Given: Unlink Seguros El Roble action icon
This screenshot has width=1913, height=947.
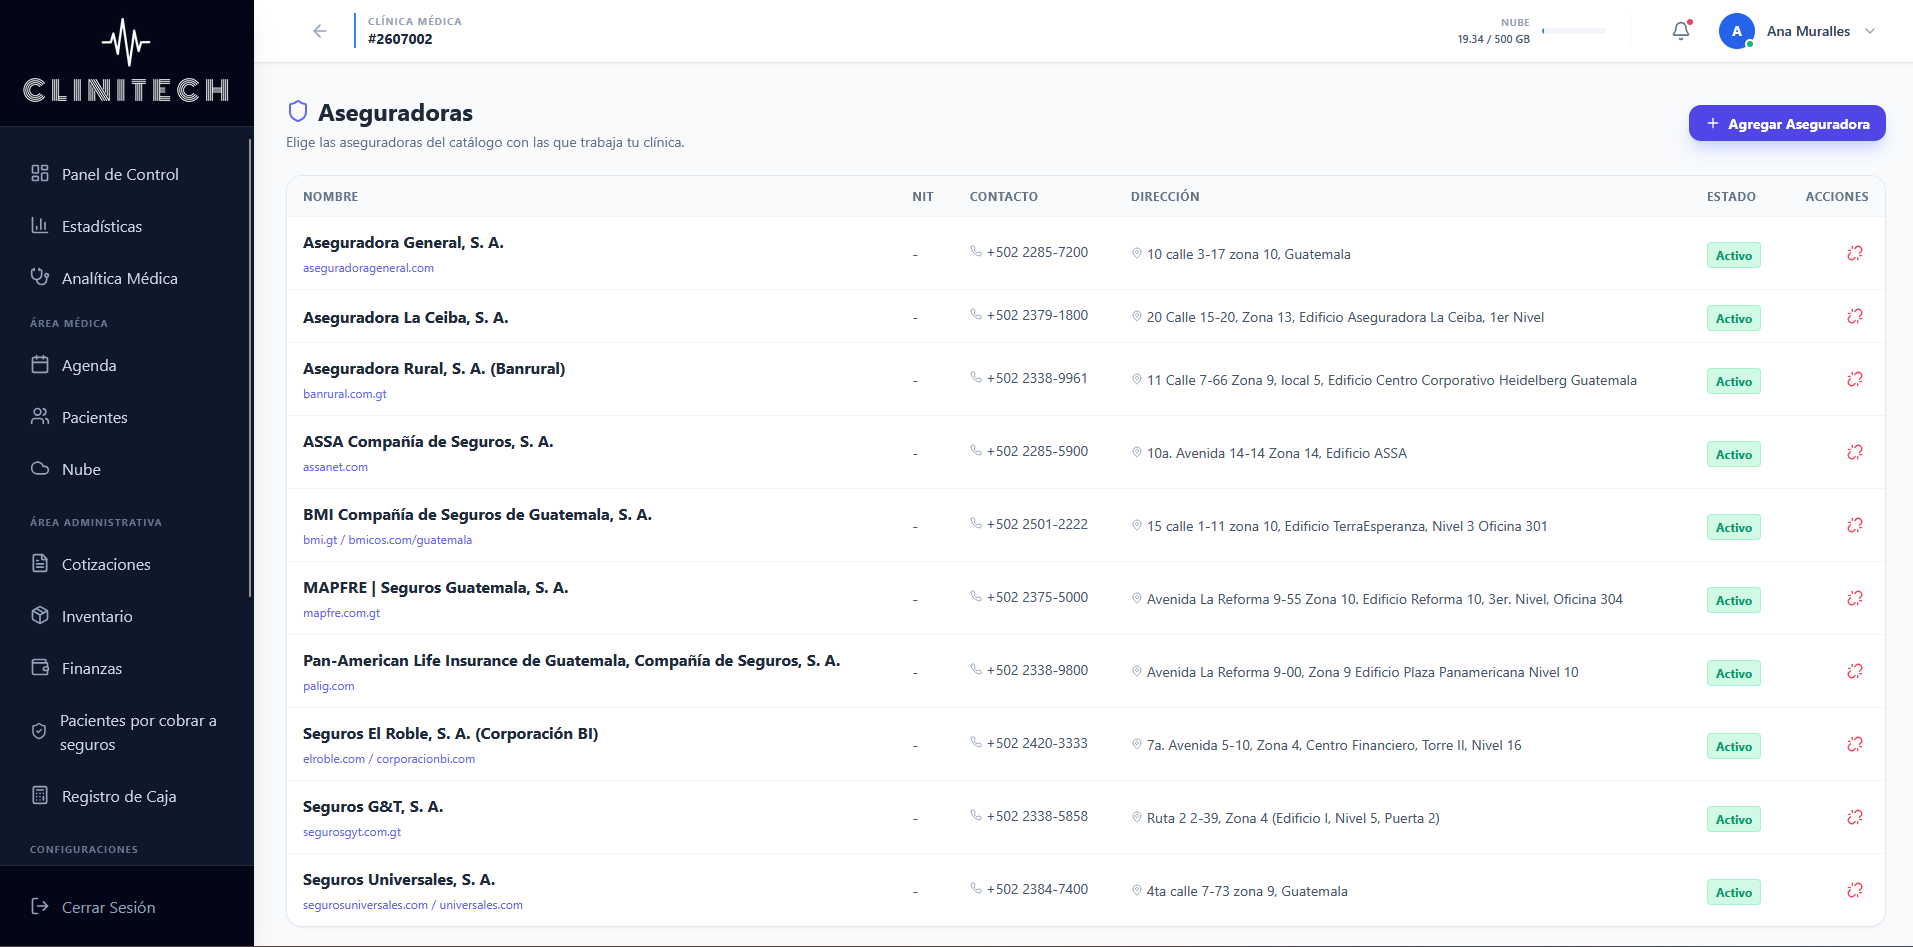Looking at the screenshot, I should [1855, 744].
